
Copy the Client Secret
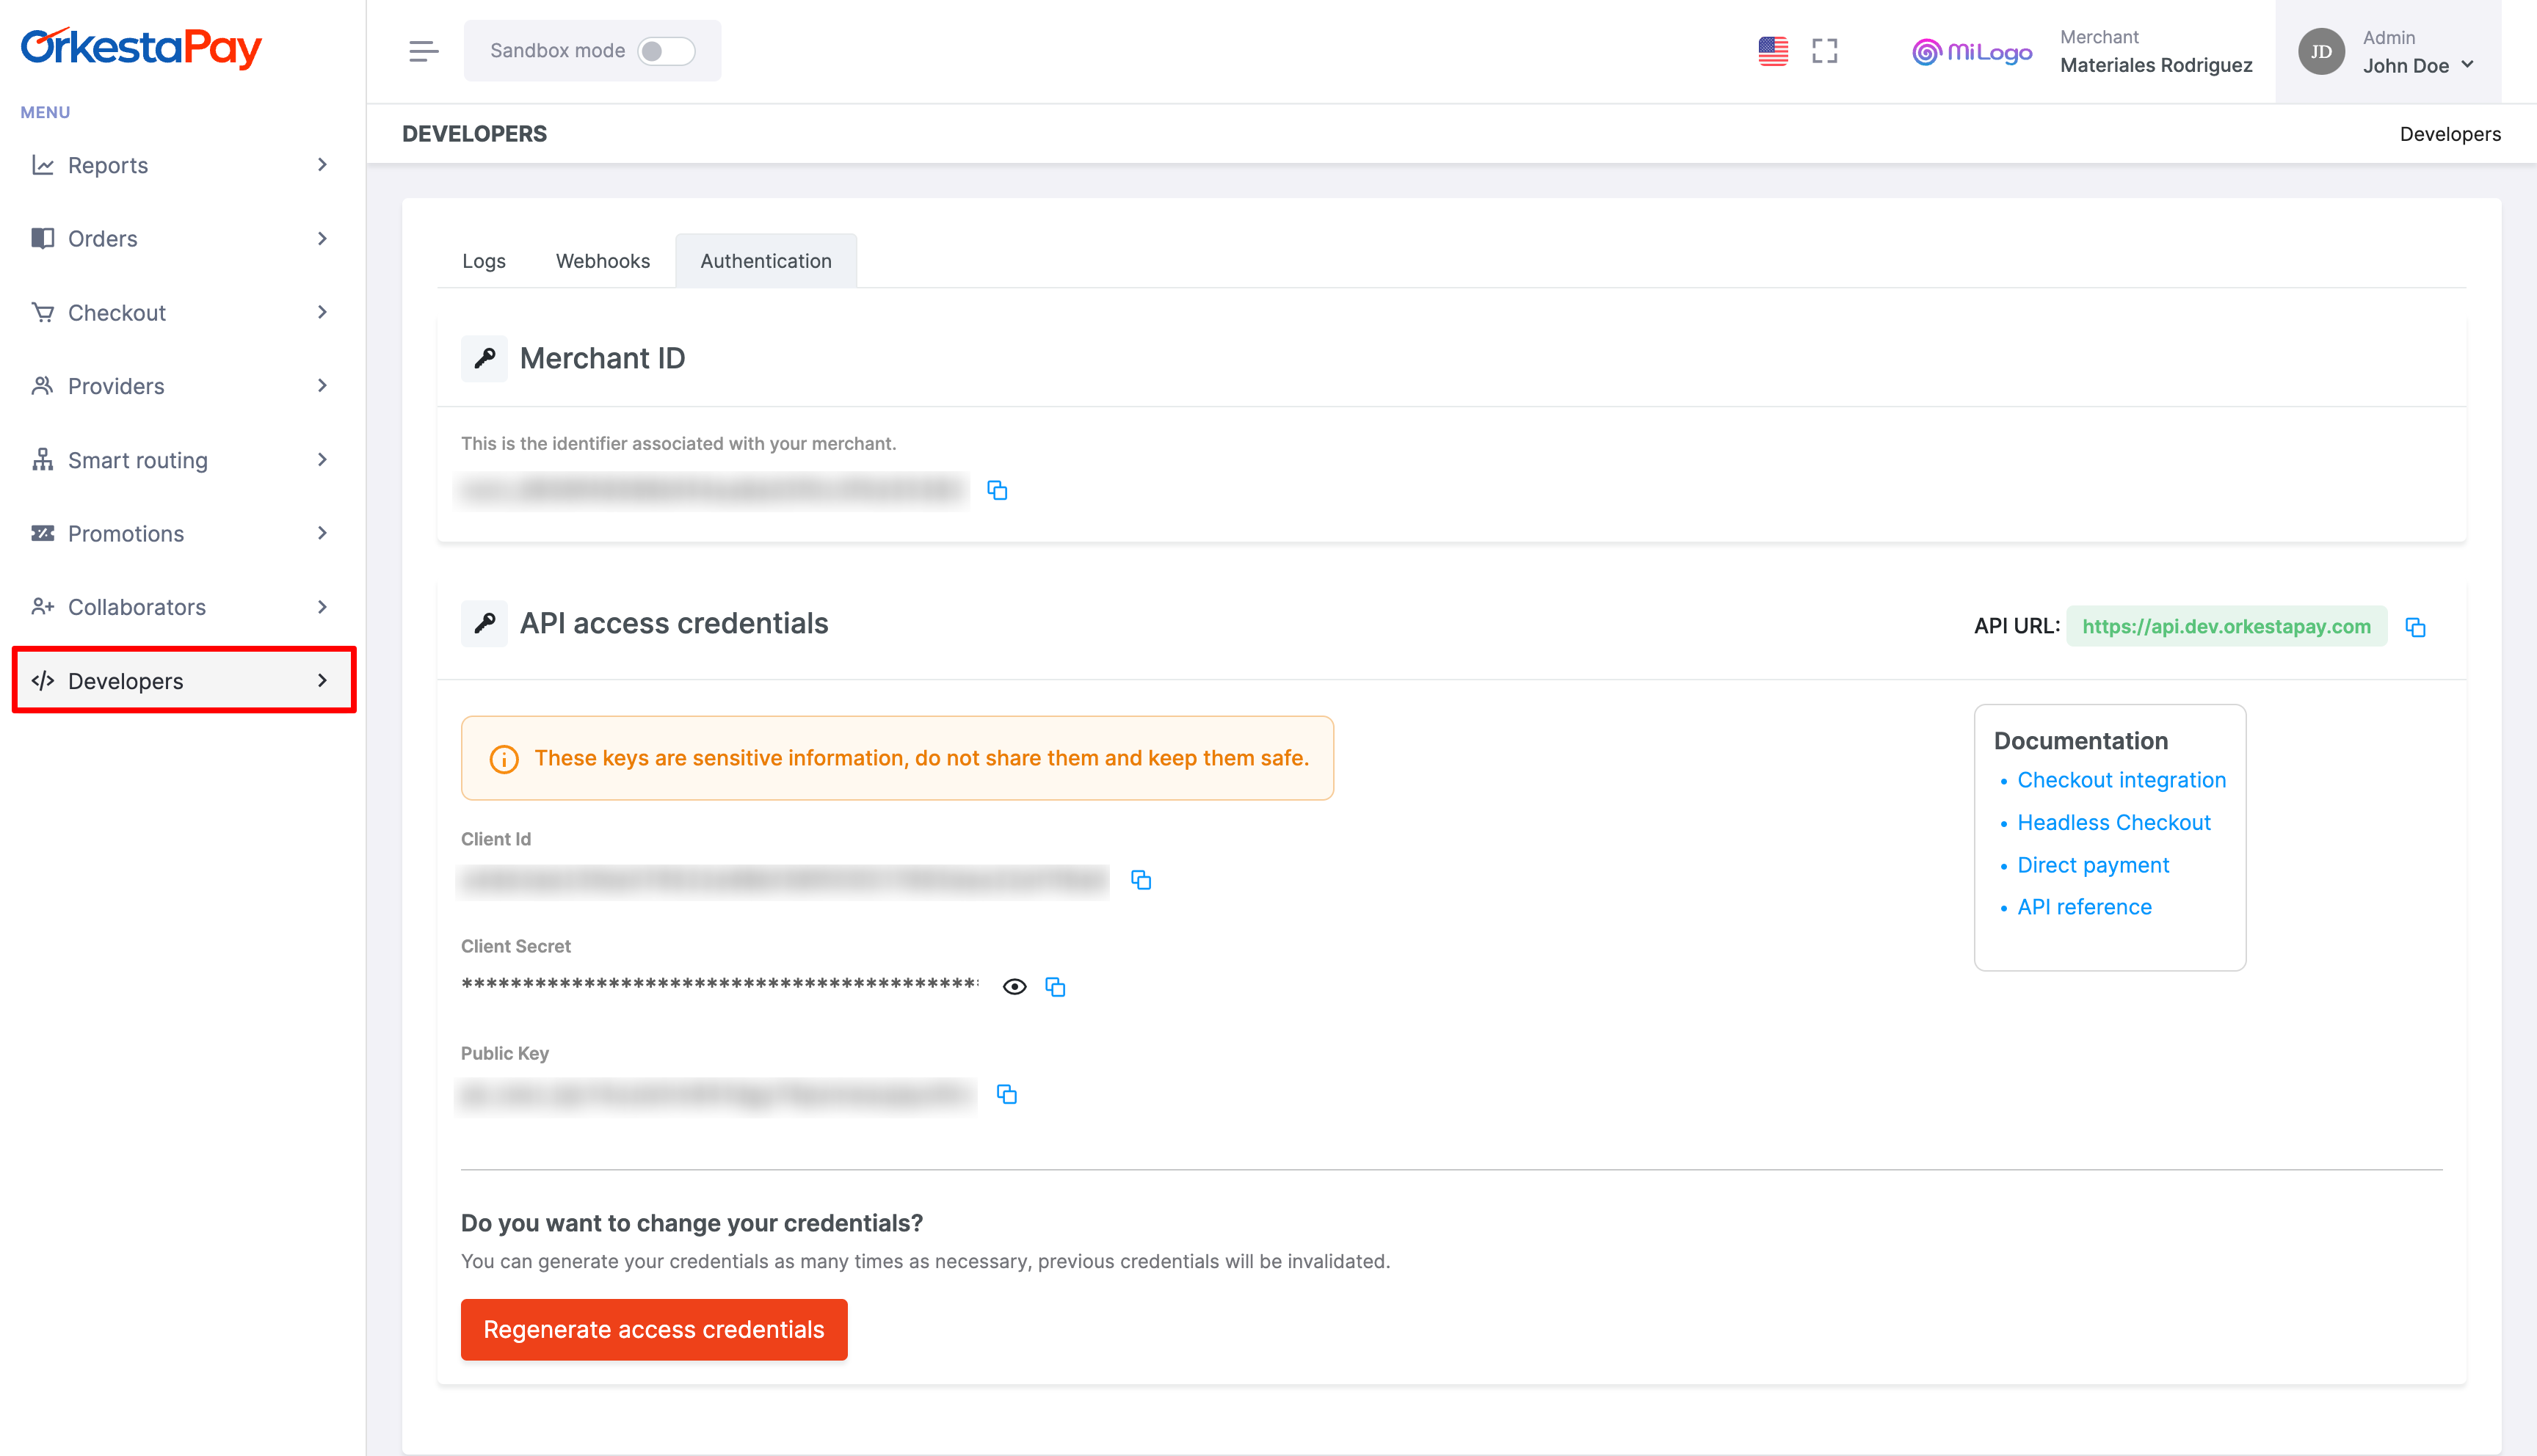point(1055,987)
